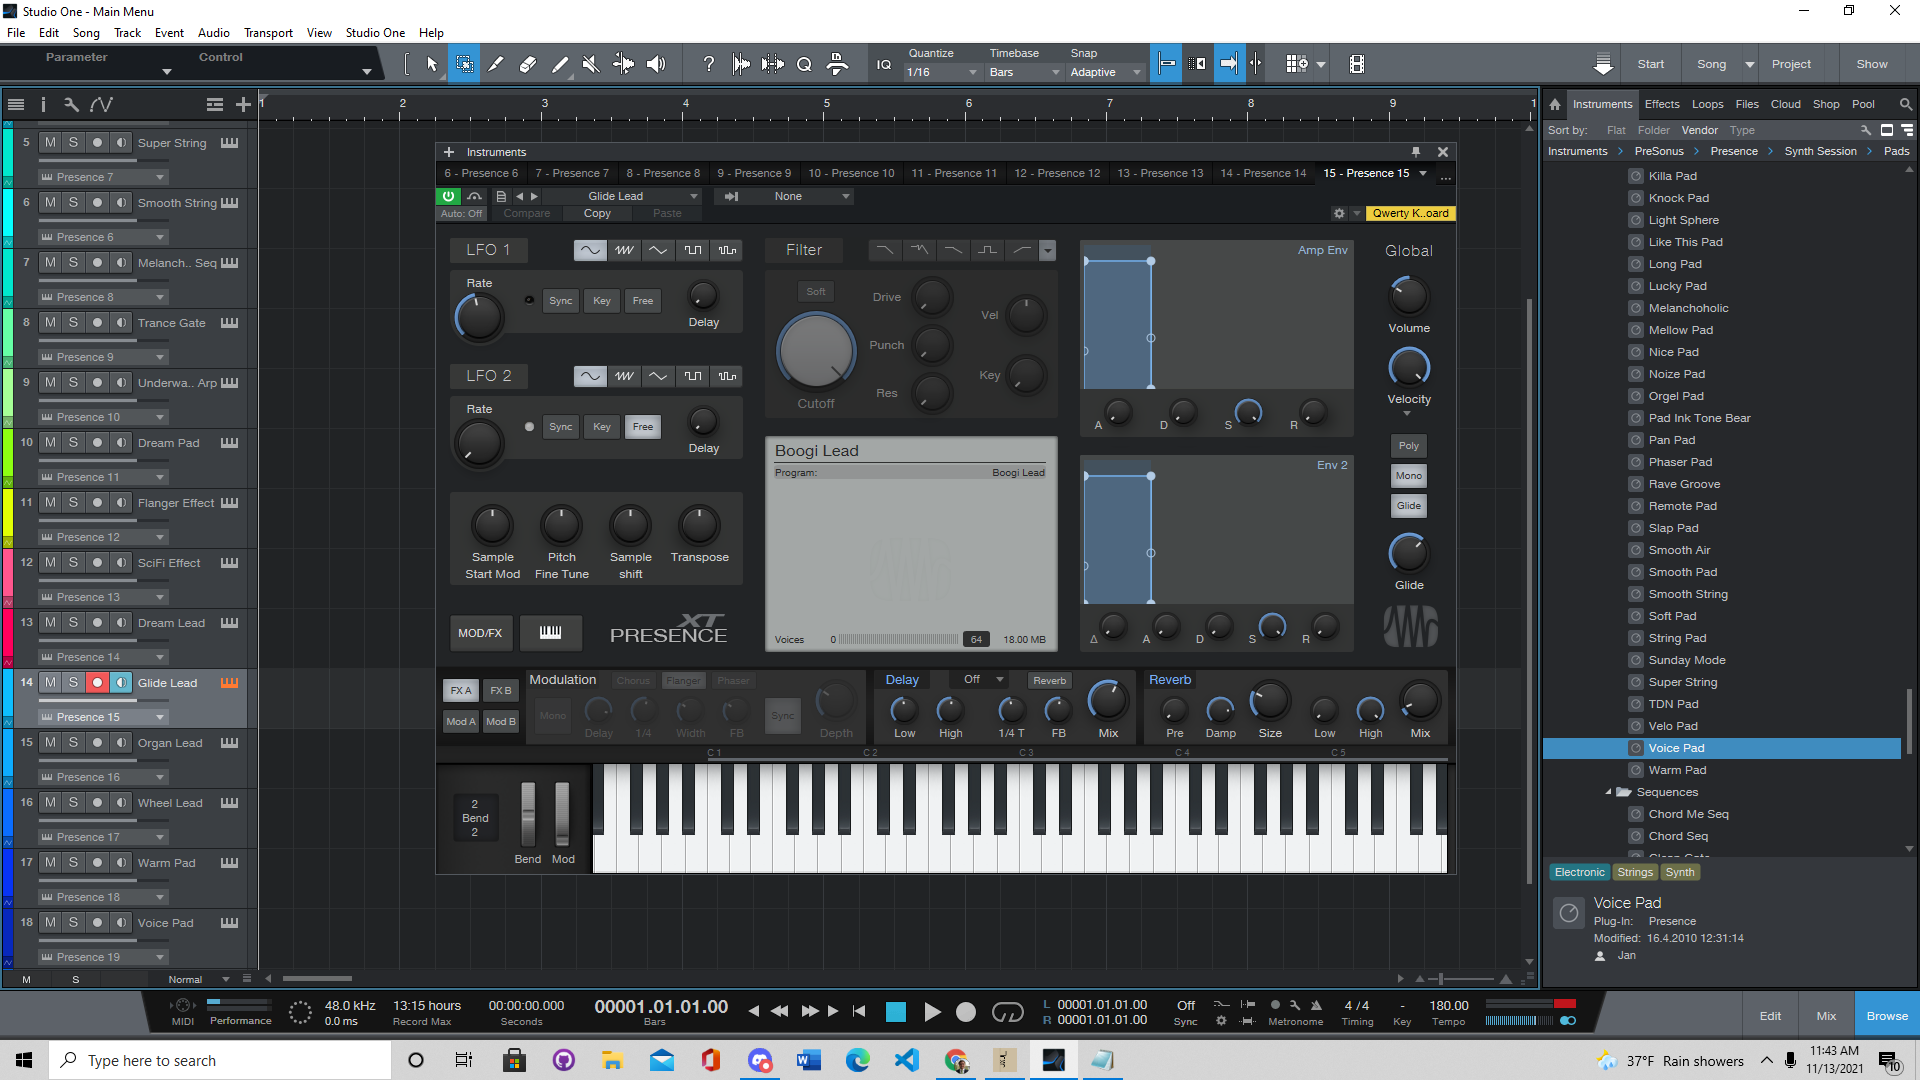Click Return to Zero in transport
This screenshot has width=1920, height=1080.
click(x=858, y=1011)
